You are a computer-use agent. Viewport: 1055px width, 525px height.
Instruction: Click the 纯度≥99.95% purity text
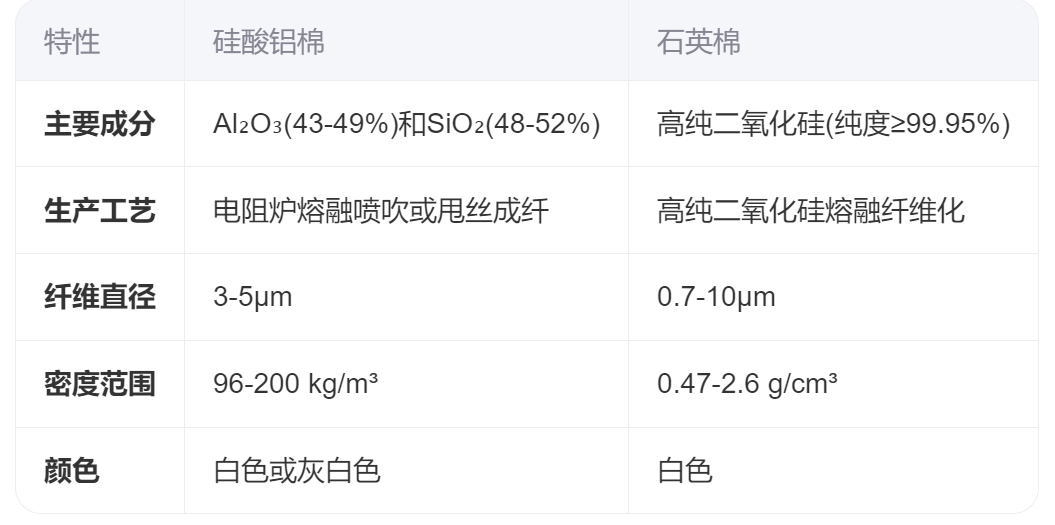[x=922, y=124]
